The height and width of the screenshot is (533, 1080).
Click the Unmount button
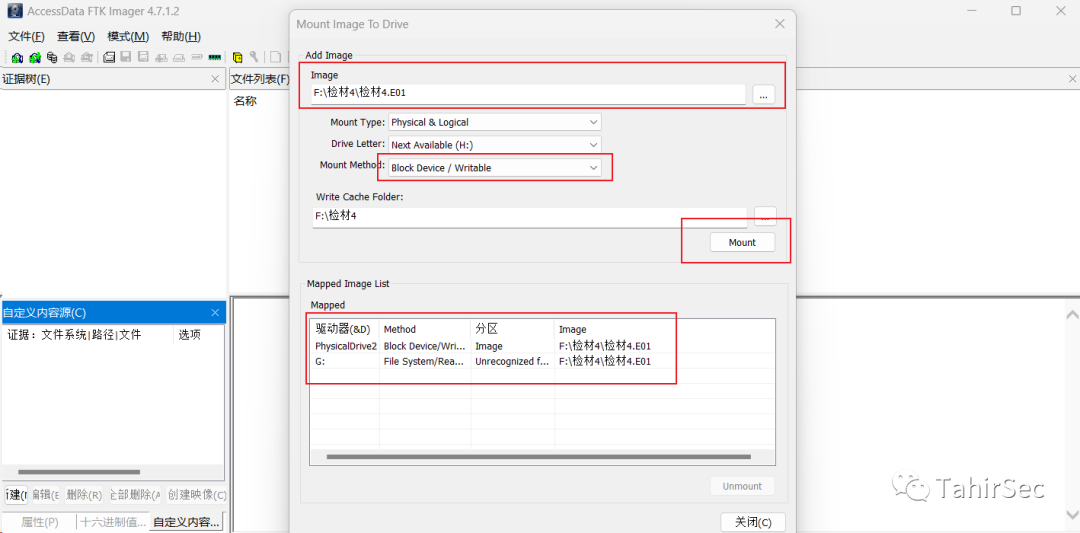[x=742, y=486]
